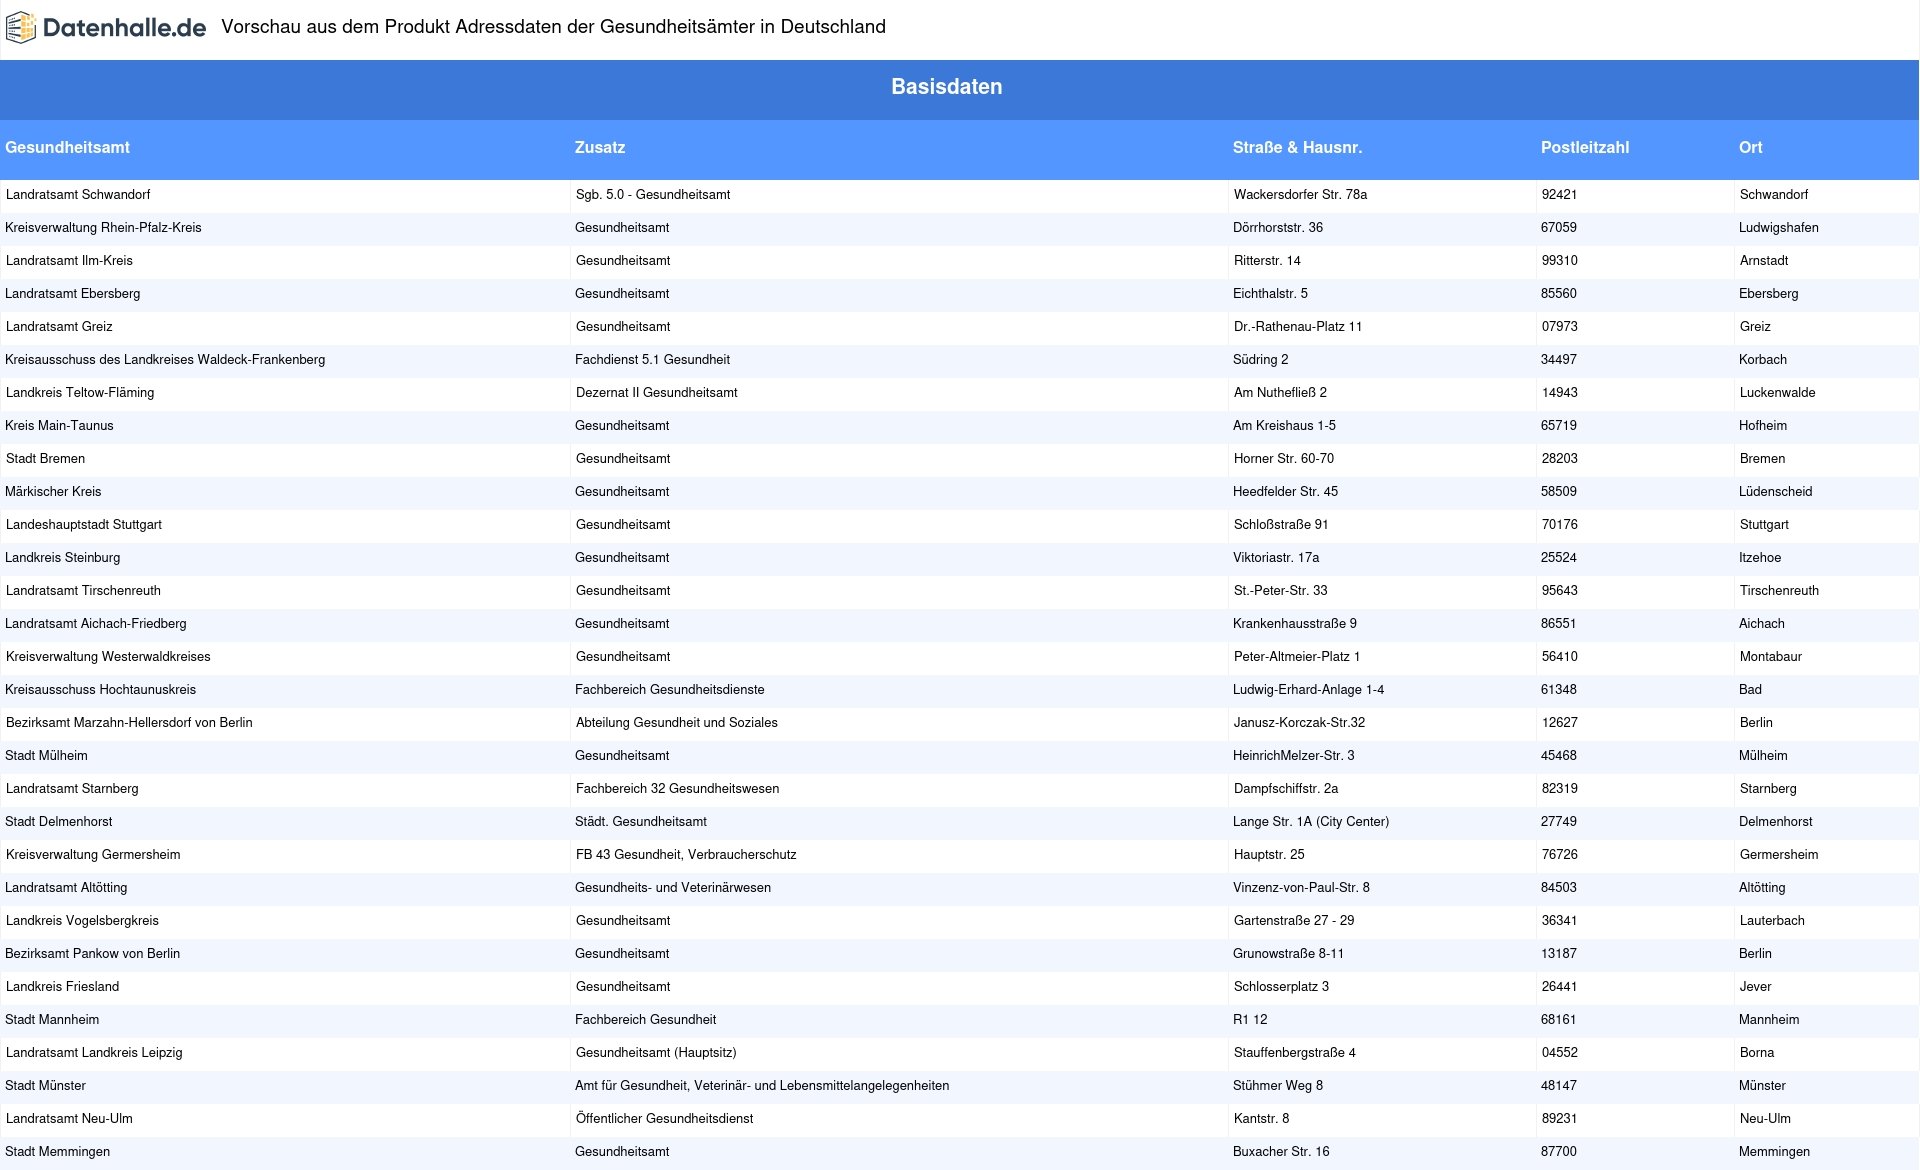This screenshot has height=1170, width=1920.
Task: Click the Landratsamt Ebersberg row name
Action: [73, 294]
